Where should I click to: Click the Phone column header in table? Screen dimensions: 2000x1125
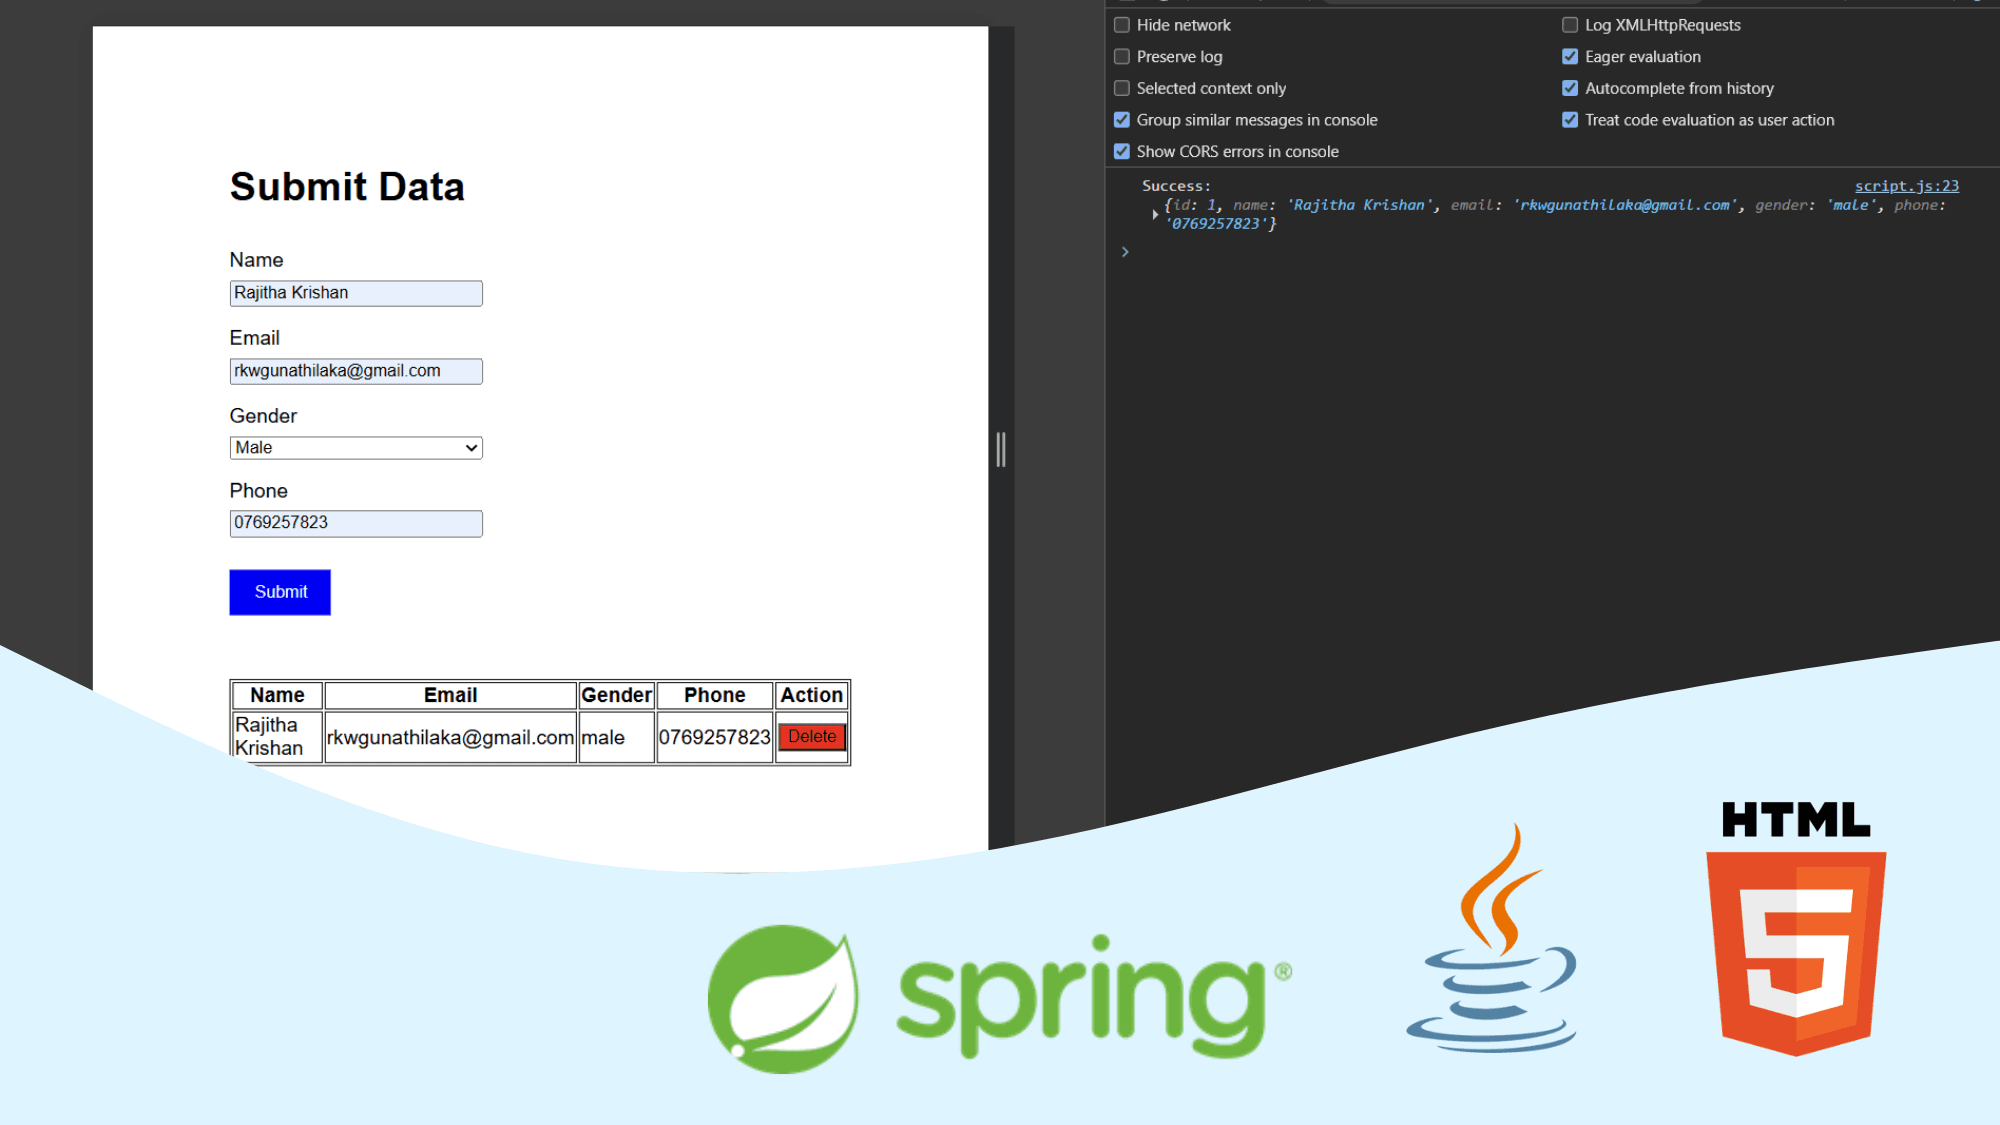click(715, 695)
